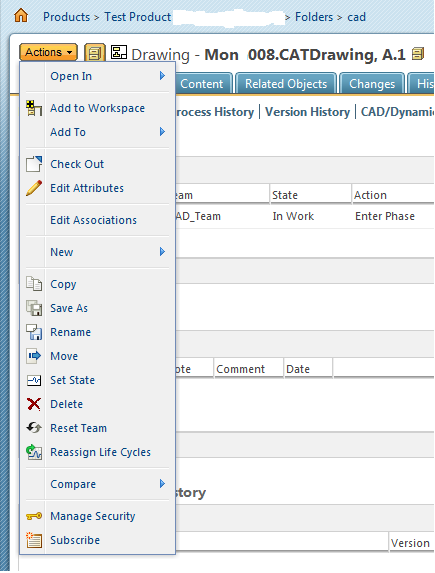Go to Folders in the breadcrumb
Viewport: 435px width, 573px height.
coord(314,17)
